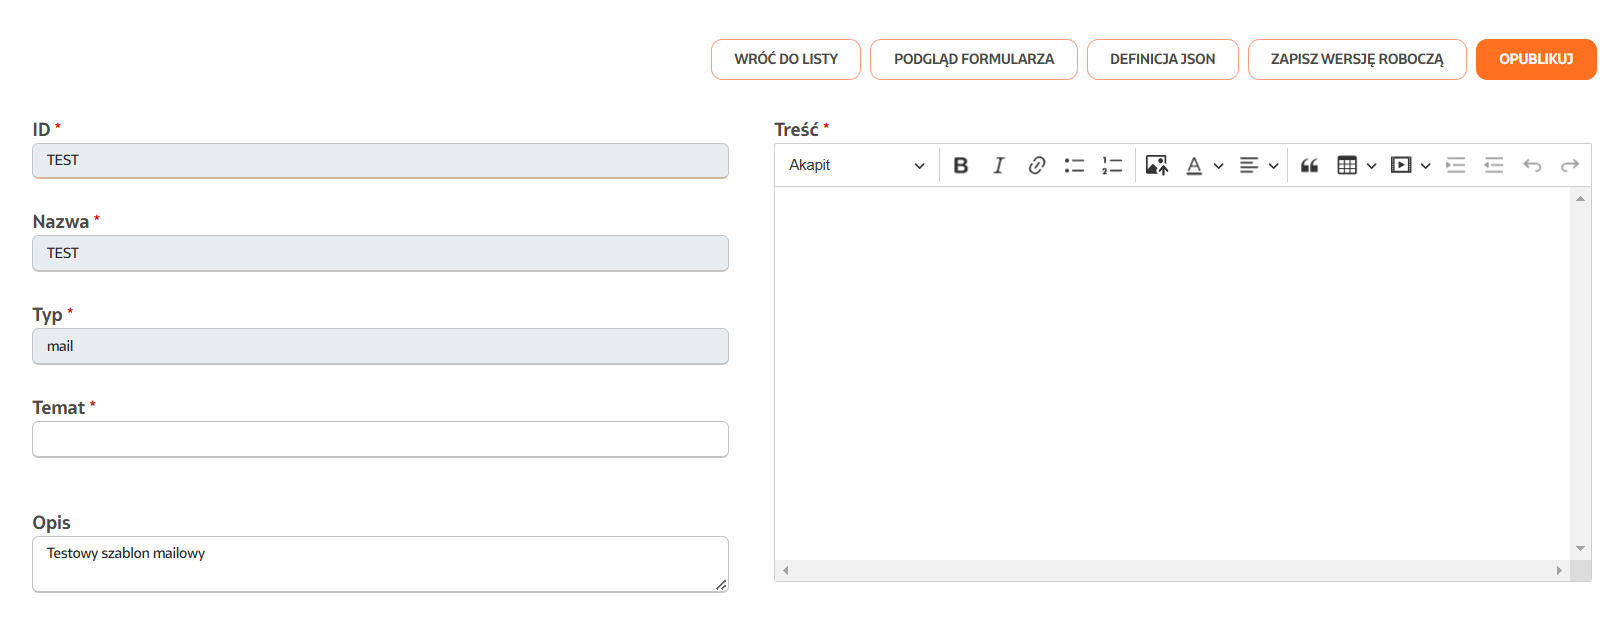The height and width of the screenshot is (634, 1616).
Task: Click into the Temat input field
Action: (380, 440)
